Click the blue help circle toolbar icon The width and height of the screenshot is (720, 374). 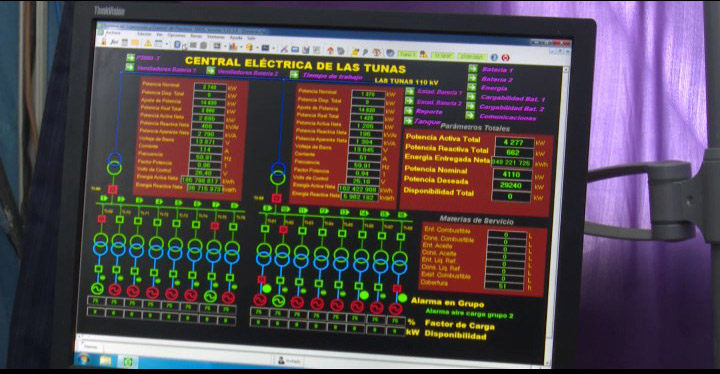tap(494, 57)
